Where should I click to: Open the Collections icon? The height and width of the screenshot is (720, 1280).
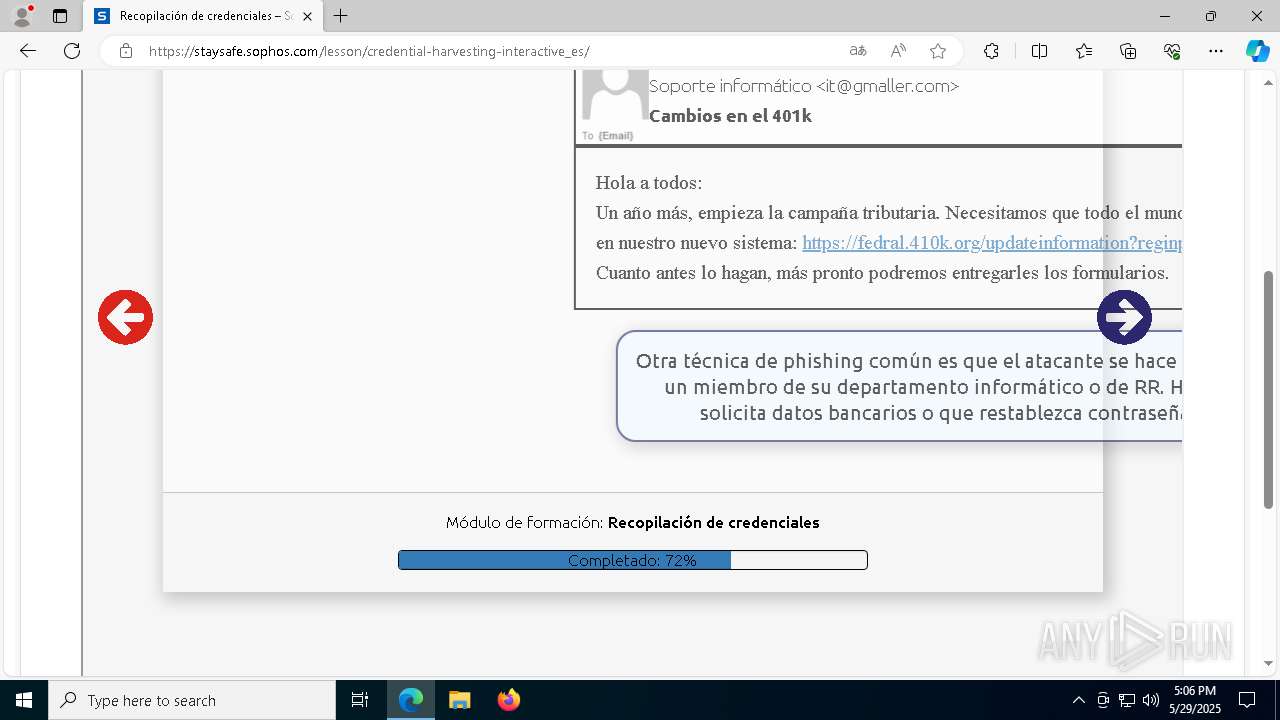1128,51
